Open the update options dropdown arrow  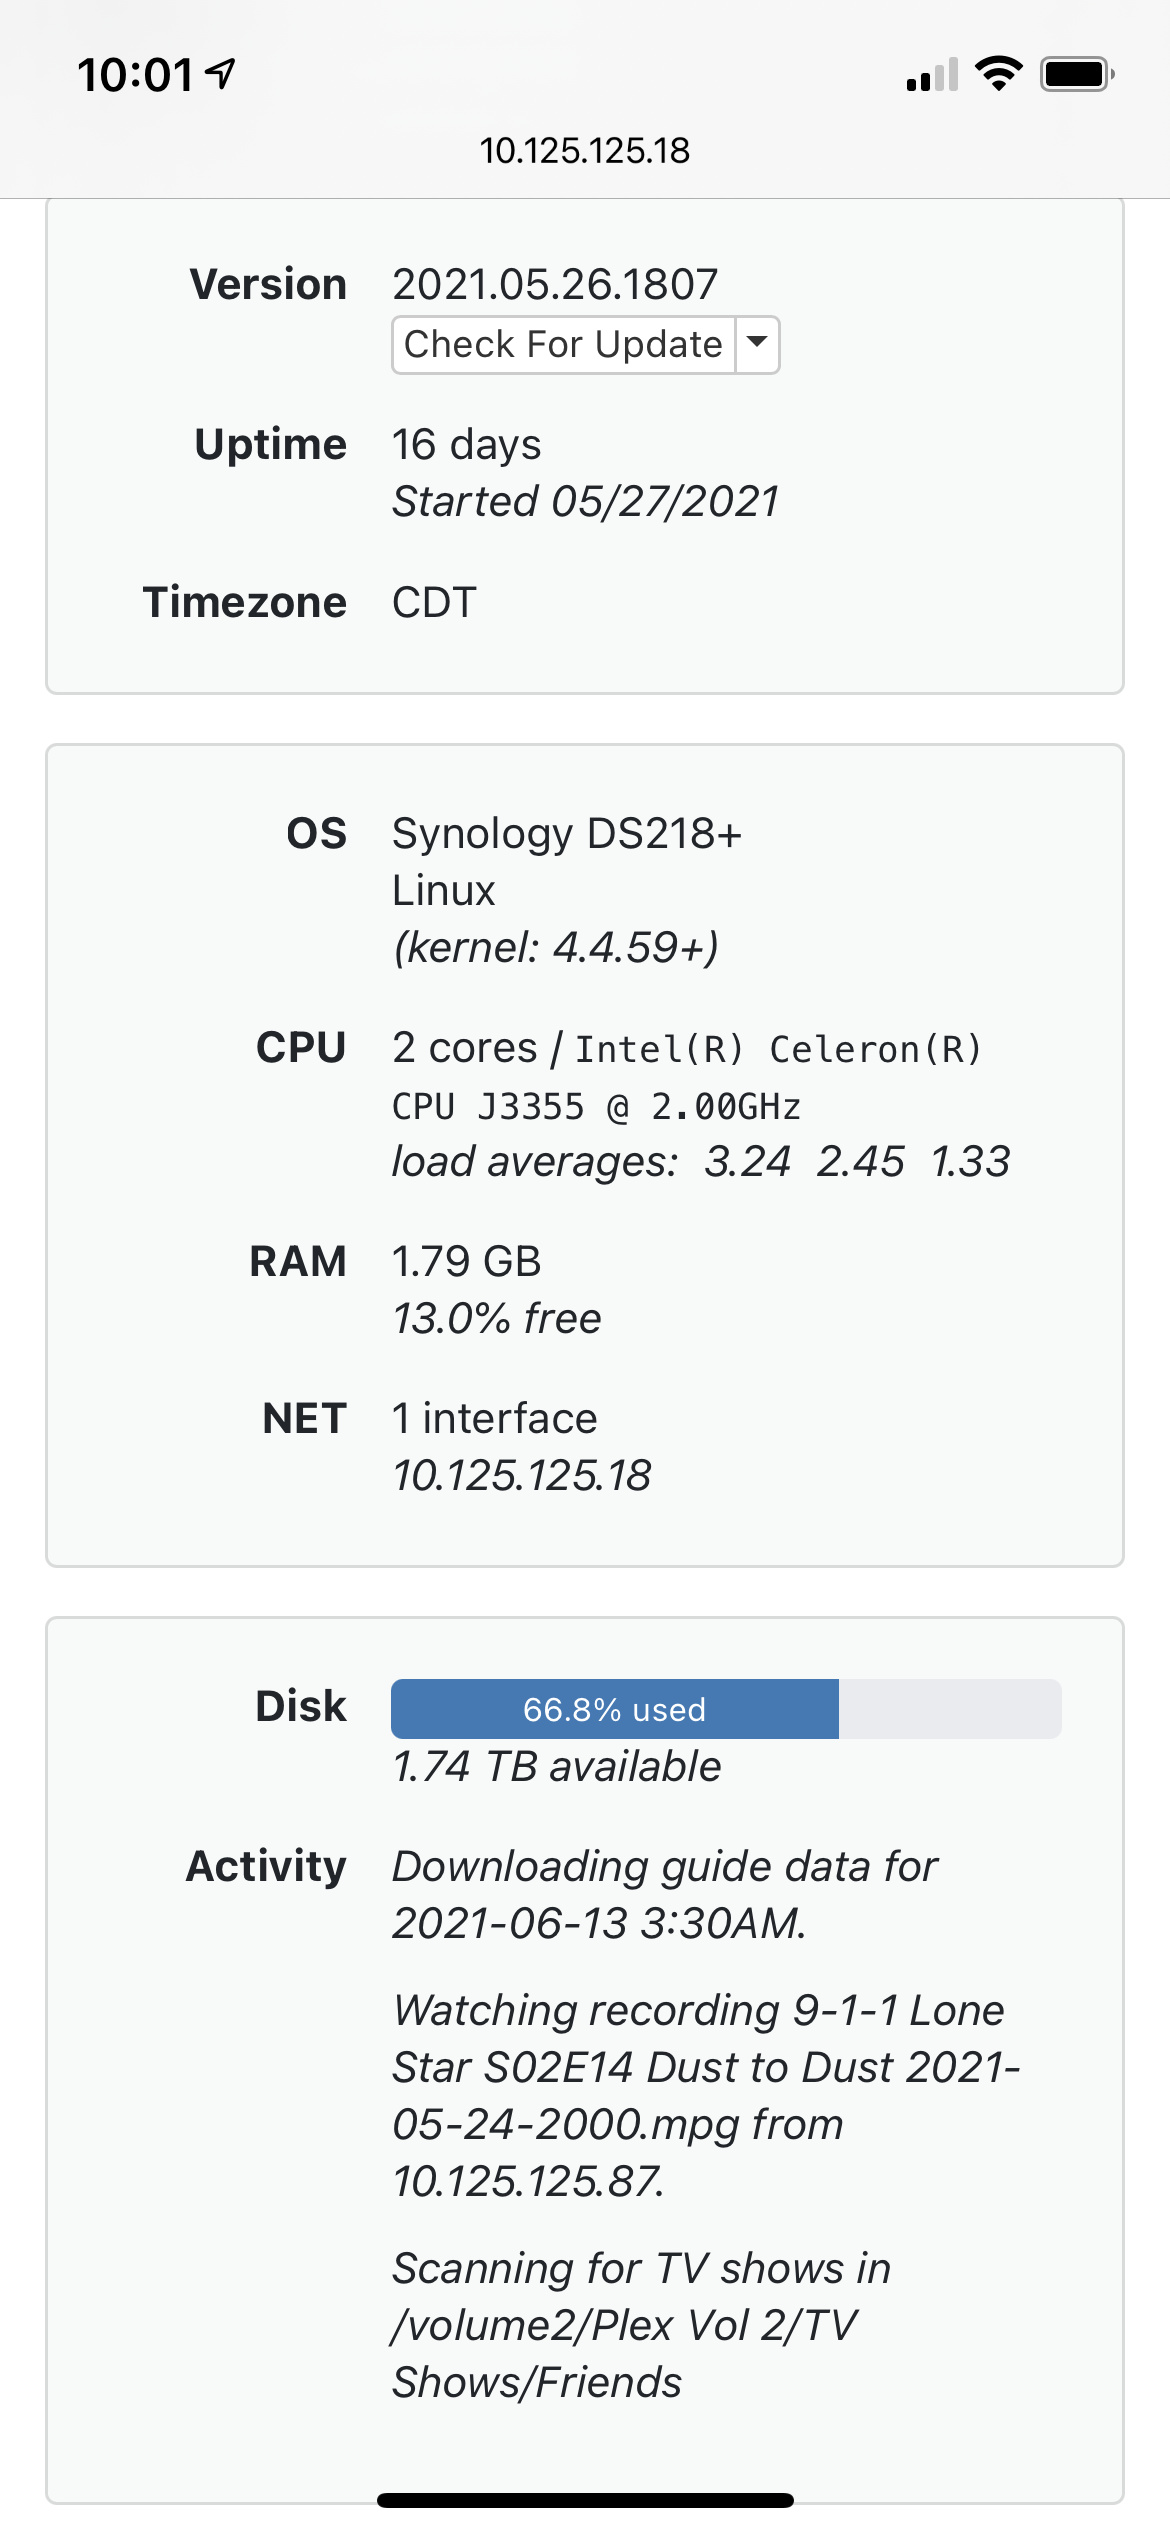758,345
